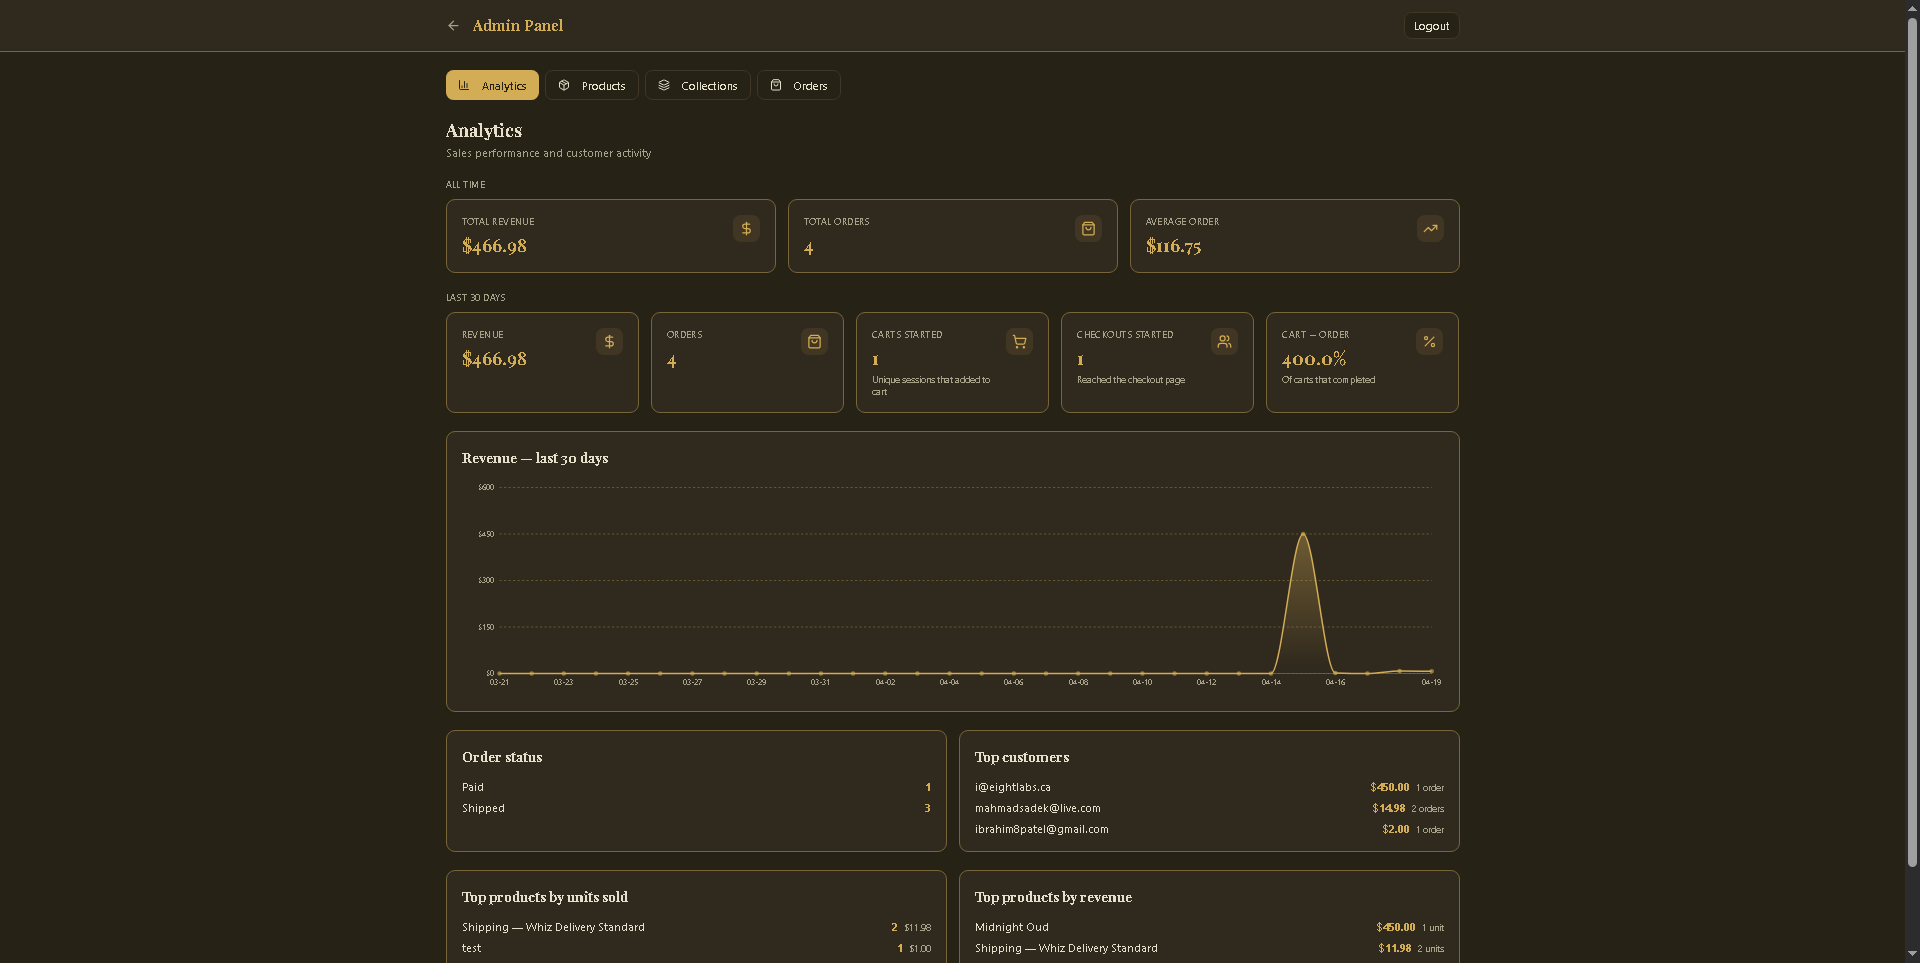Viewport: 1920px width, 963px height.
Task: Click the Shipped row in Order status
Action: click(696, 808)
